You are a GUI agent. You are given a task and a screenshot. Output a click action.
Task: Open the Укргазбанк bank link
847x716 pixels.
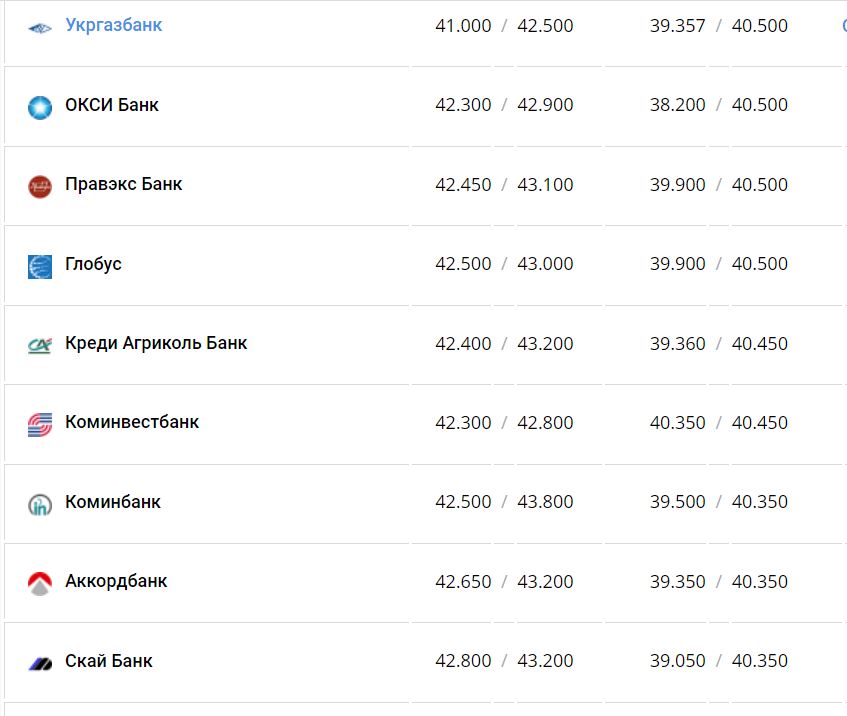113,25
